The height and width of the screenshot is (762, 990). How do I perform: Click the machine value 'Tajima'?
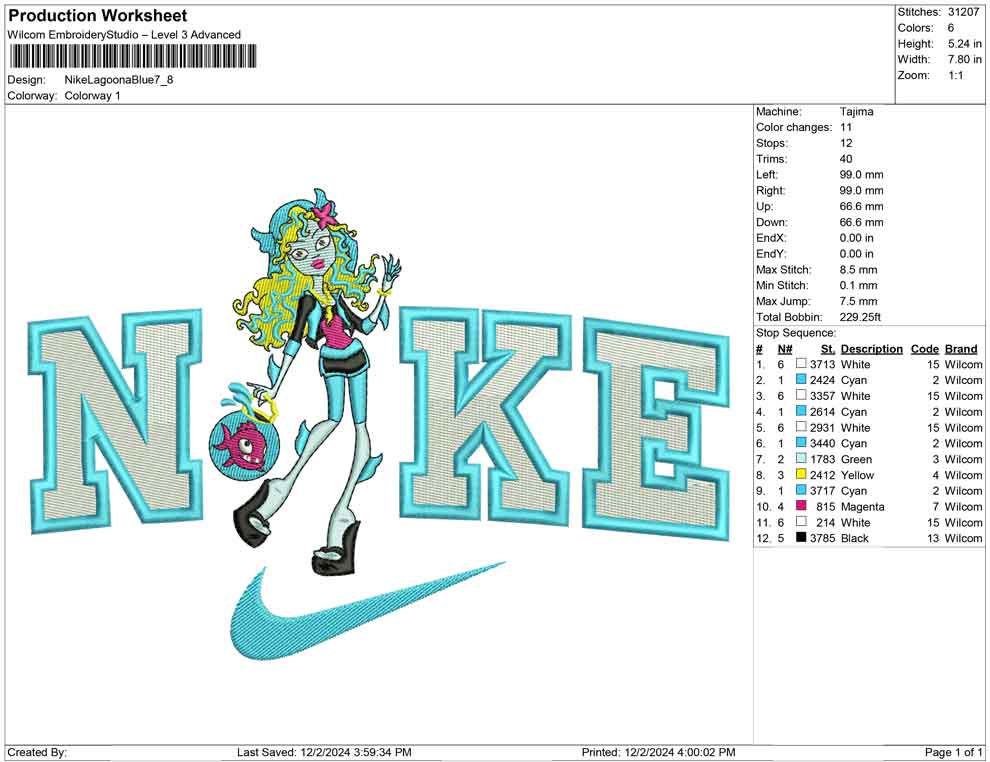coord(856,111)
